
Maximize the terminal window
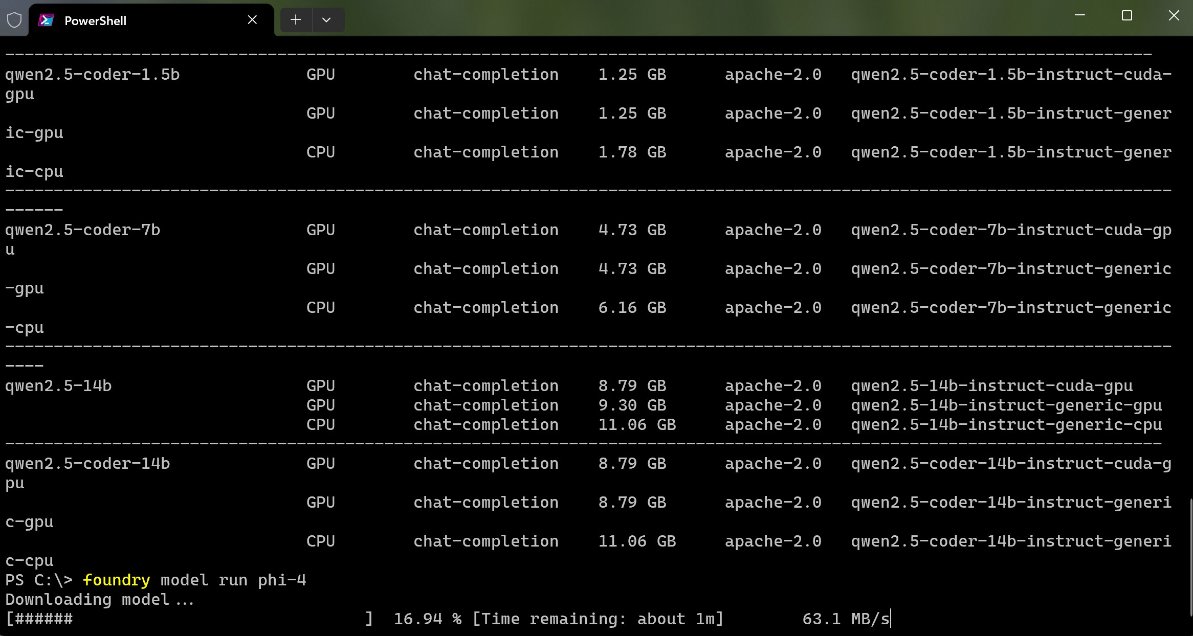(x=1125, y=16)
